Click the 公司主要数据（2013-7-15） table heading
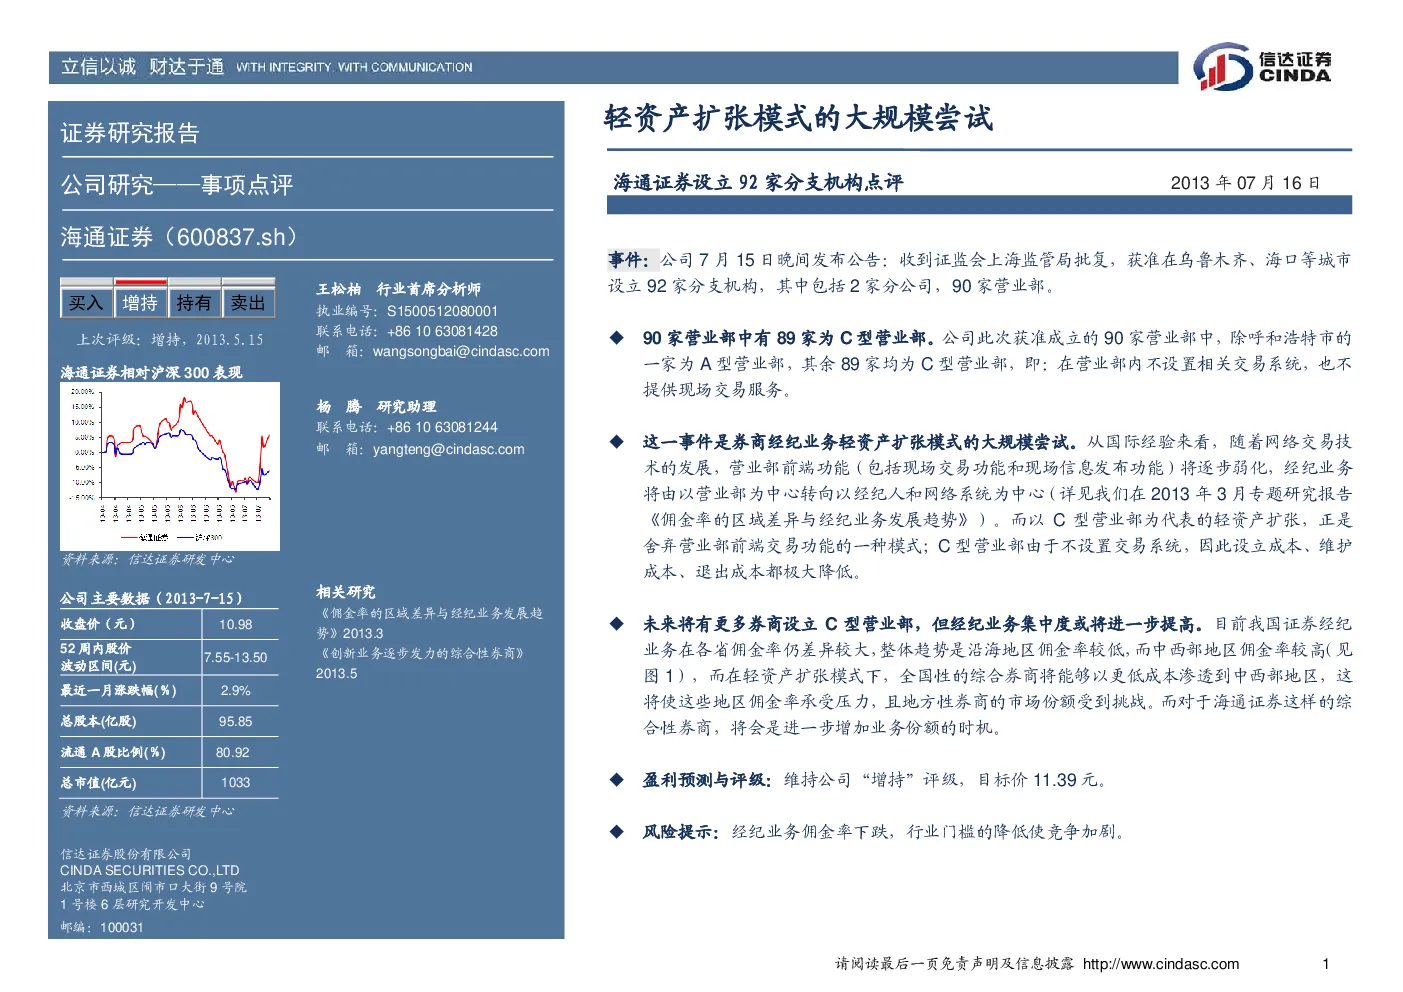 point(151,598)
